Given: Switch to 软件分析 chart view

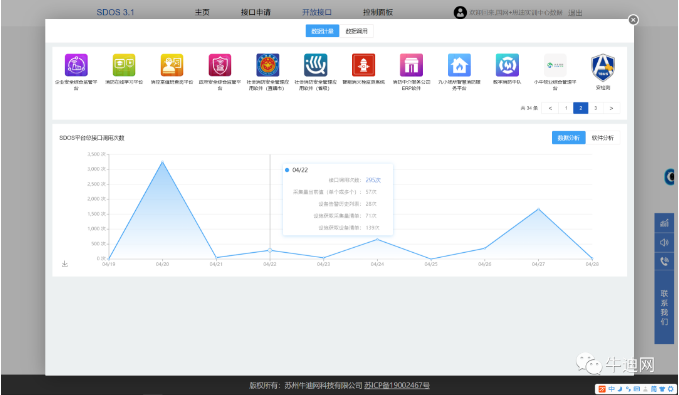Looking at the screenshot, I should pyautogui.click(x=603, y=138).
